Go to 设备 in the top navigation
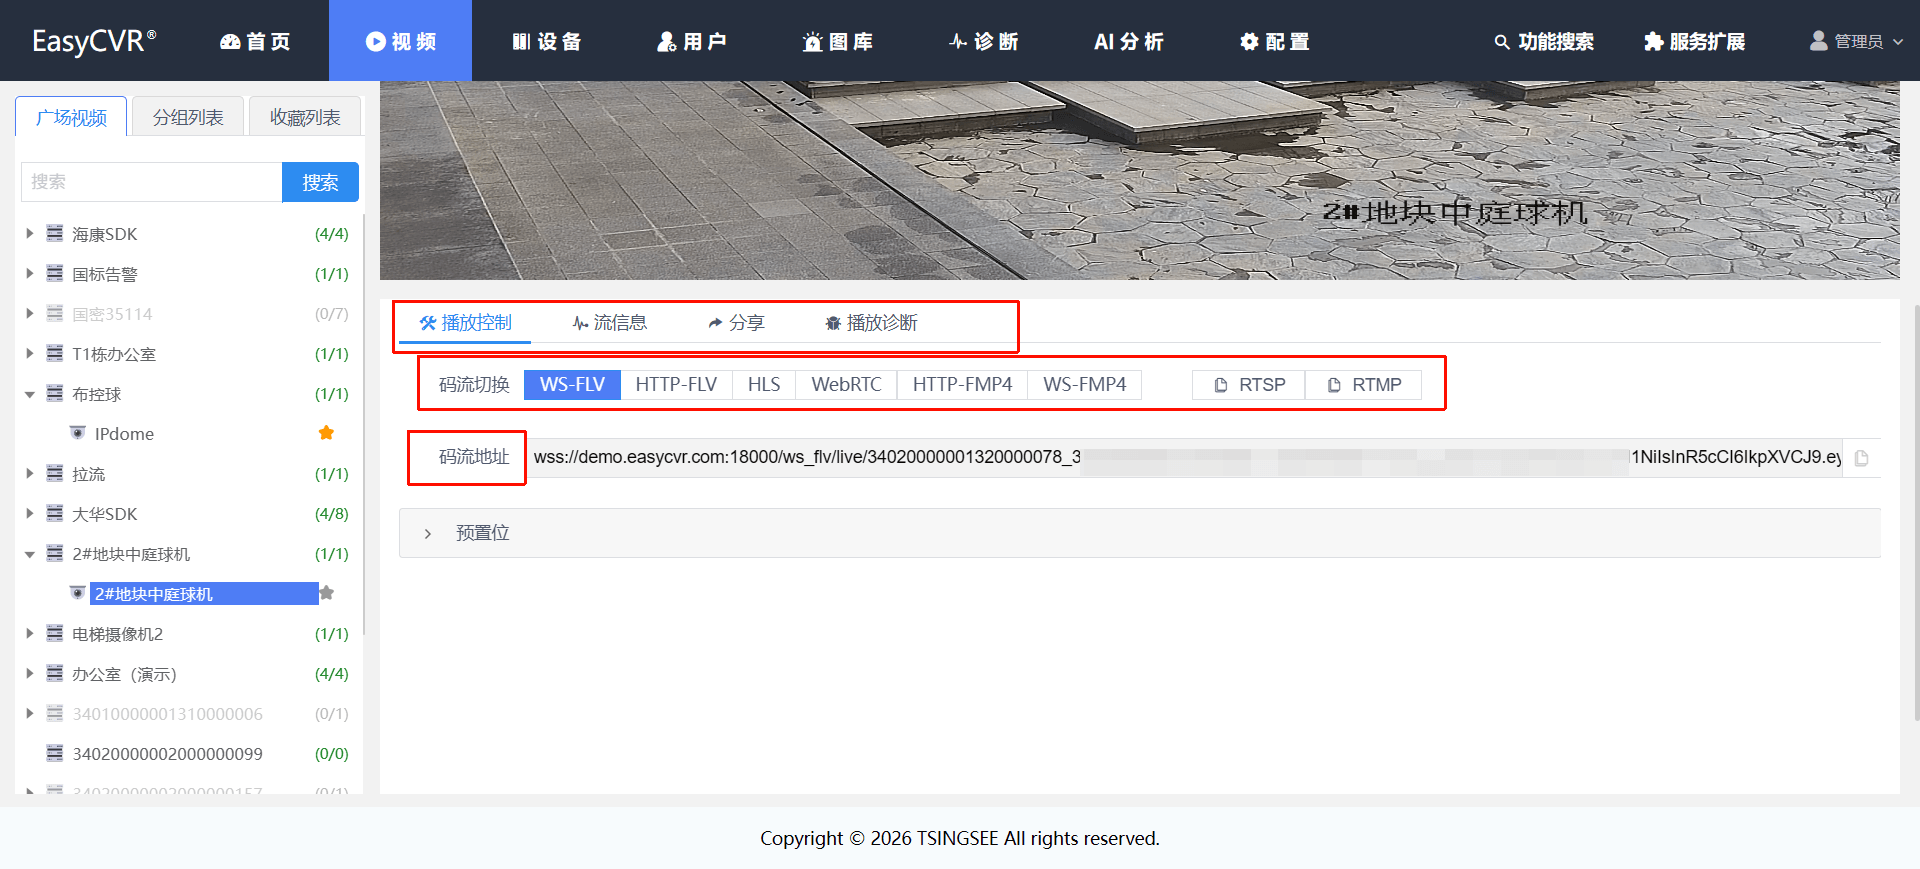 (546, 41)
